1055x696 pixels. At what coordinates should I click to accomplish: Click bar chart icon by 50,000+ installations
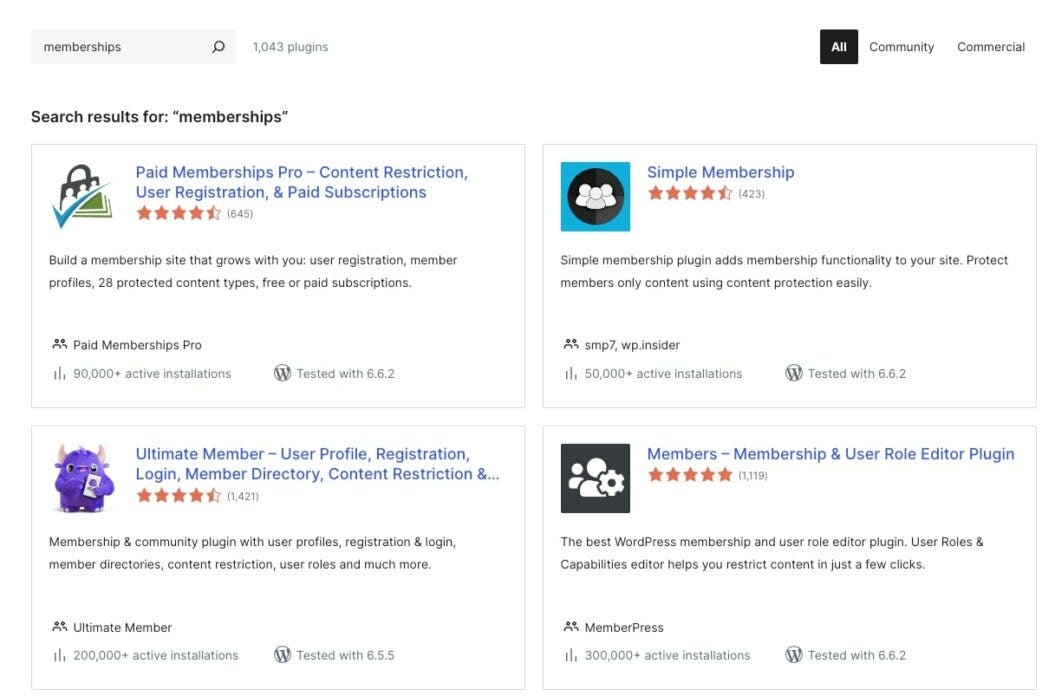[571, 373]
